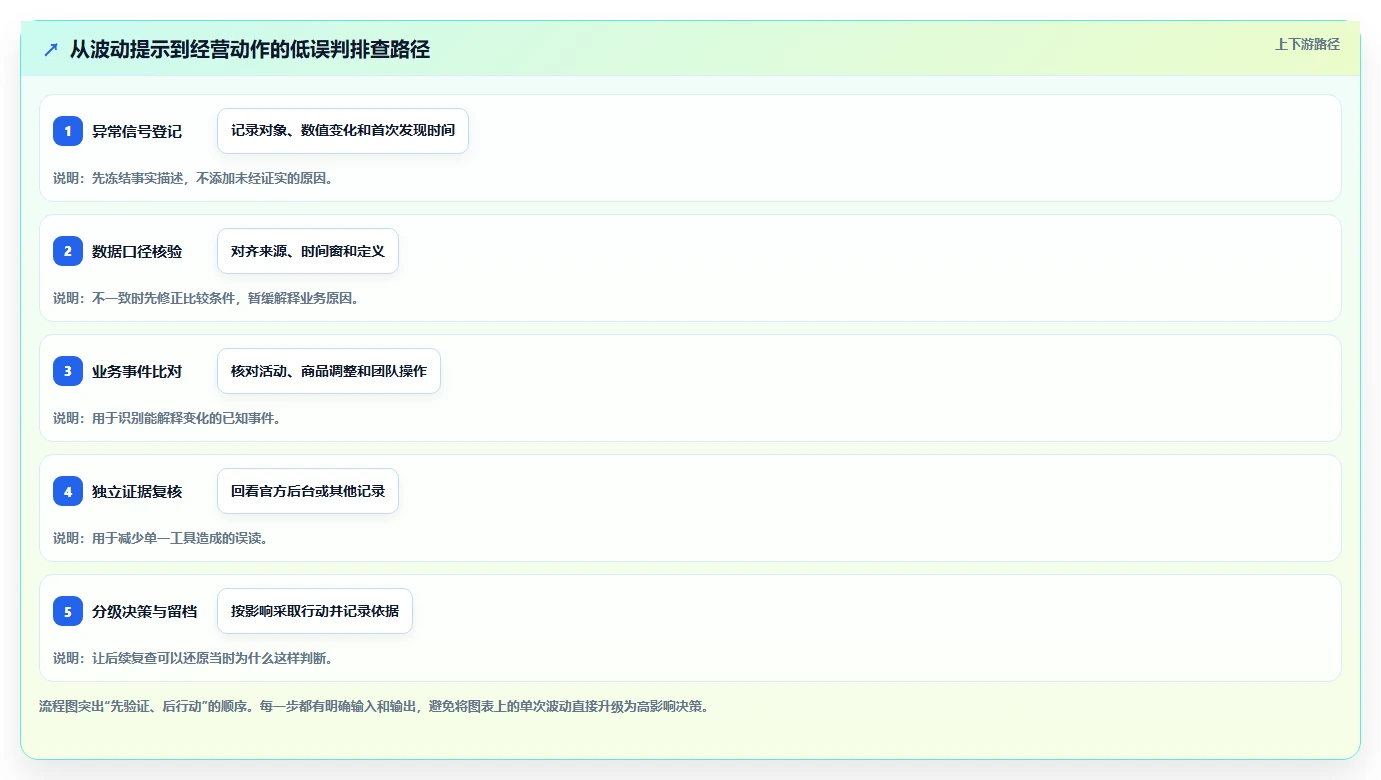Click the step 1 number badge

[x=68, y=131]
